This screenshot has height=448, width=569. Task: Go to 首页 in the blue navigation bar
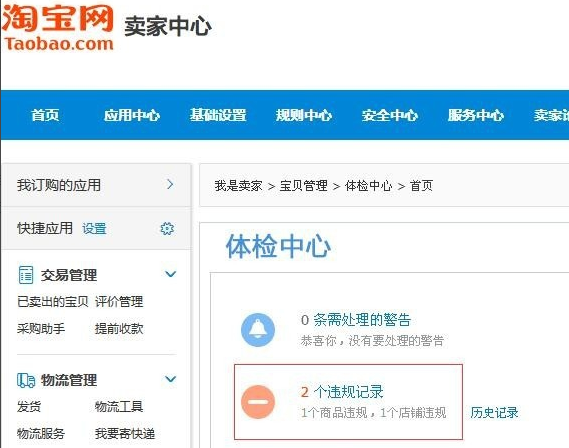(45, 115)
